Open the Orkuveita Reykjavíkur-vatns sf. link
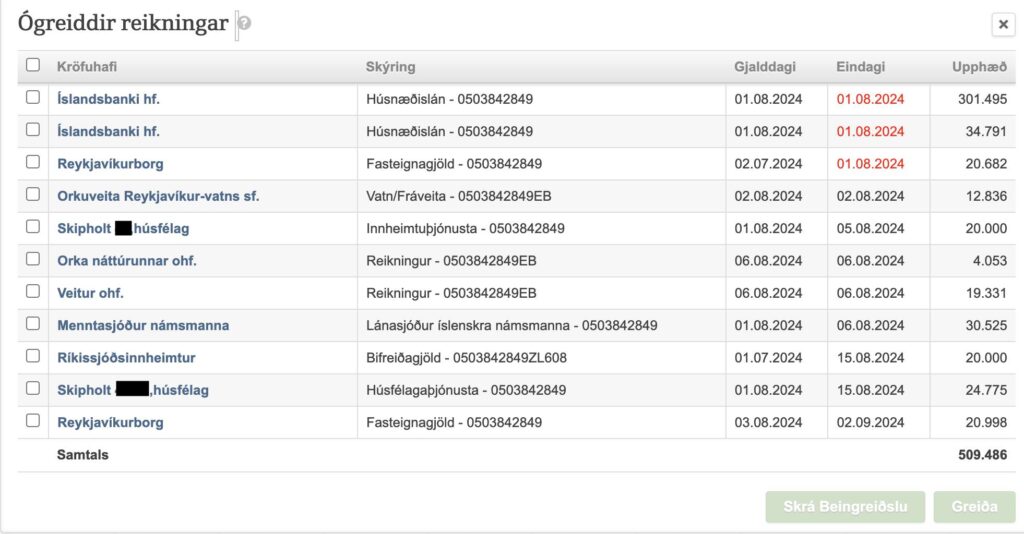The image size is (1024, 534). [x=158, y=196]
